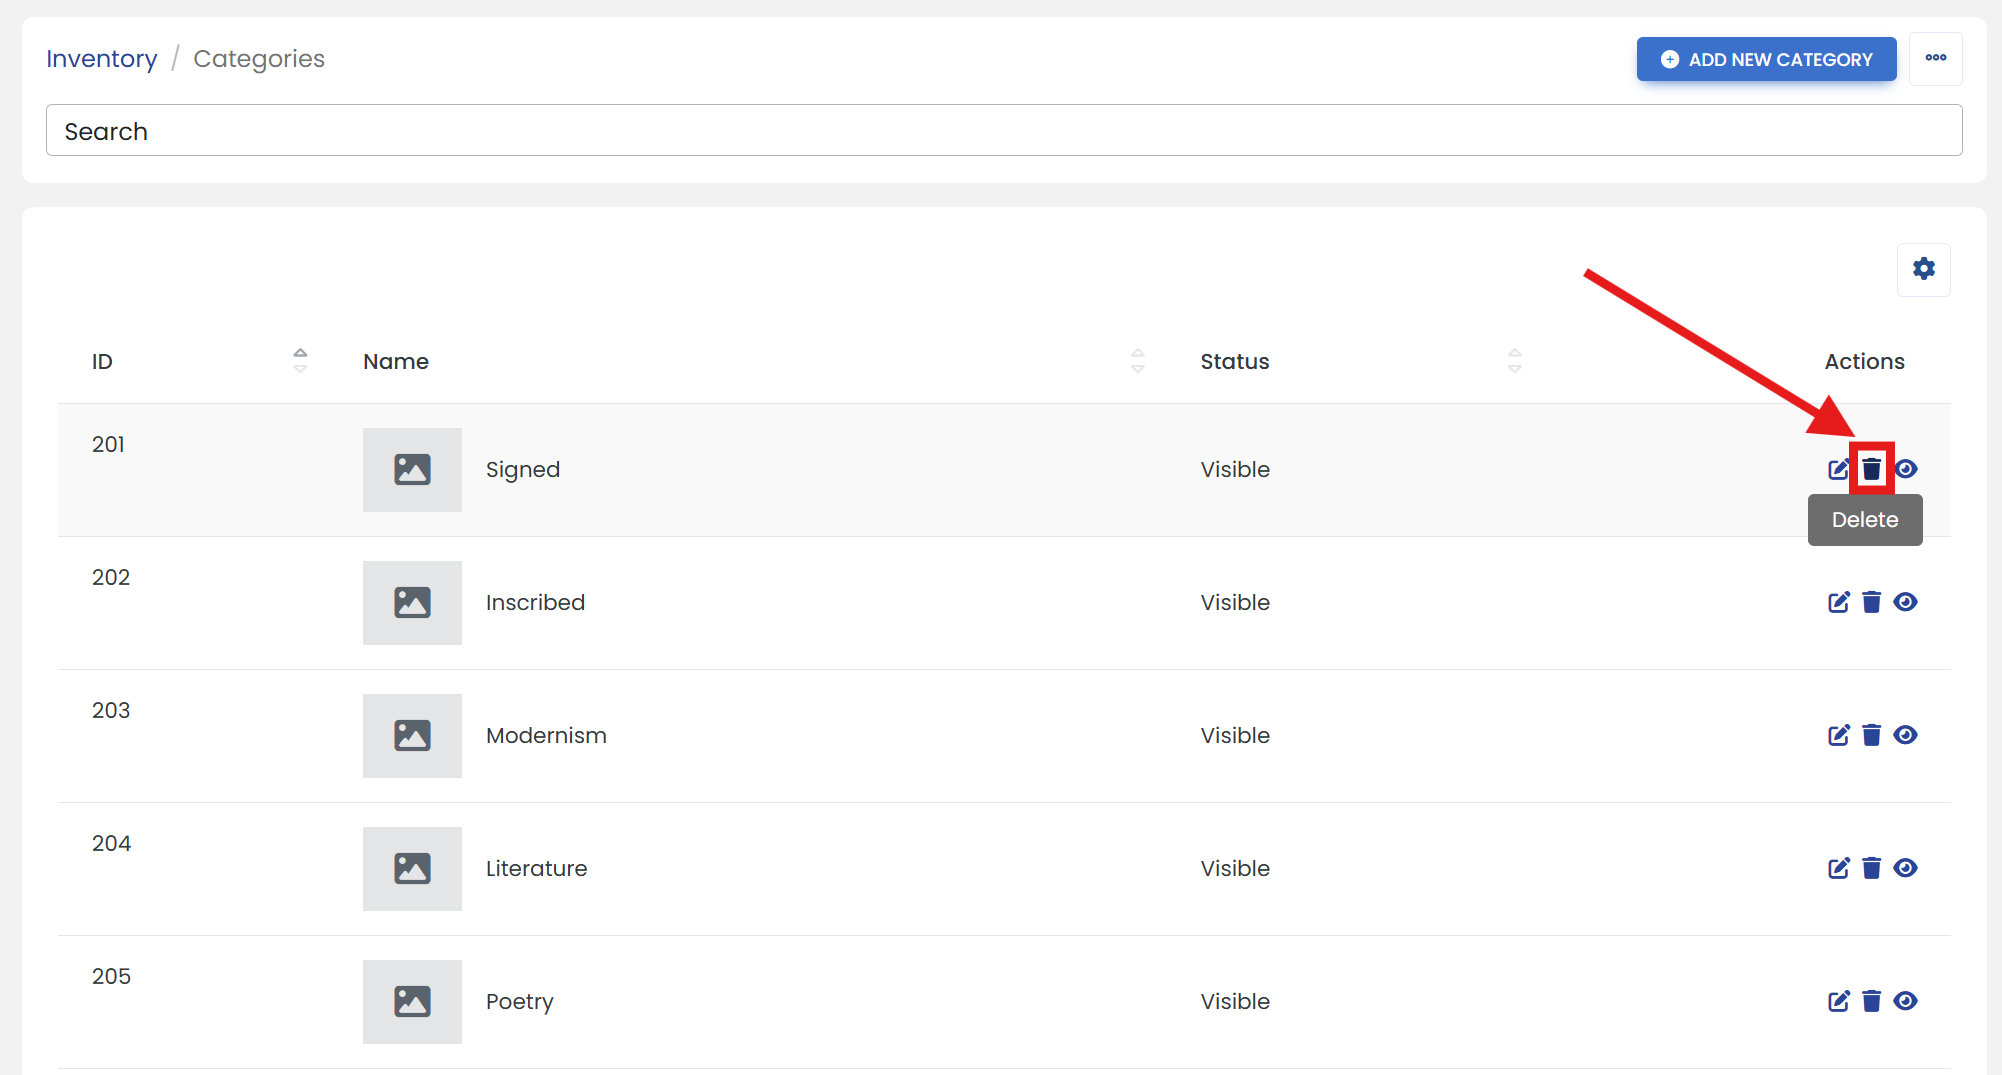Screen dimensions: 2002x1075
Task: Edit the Inscribed category
Action: pos(1838,602)
